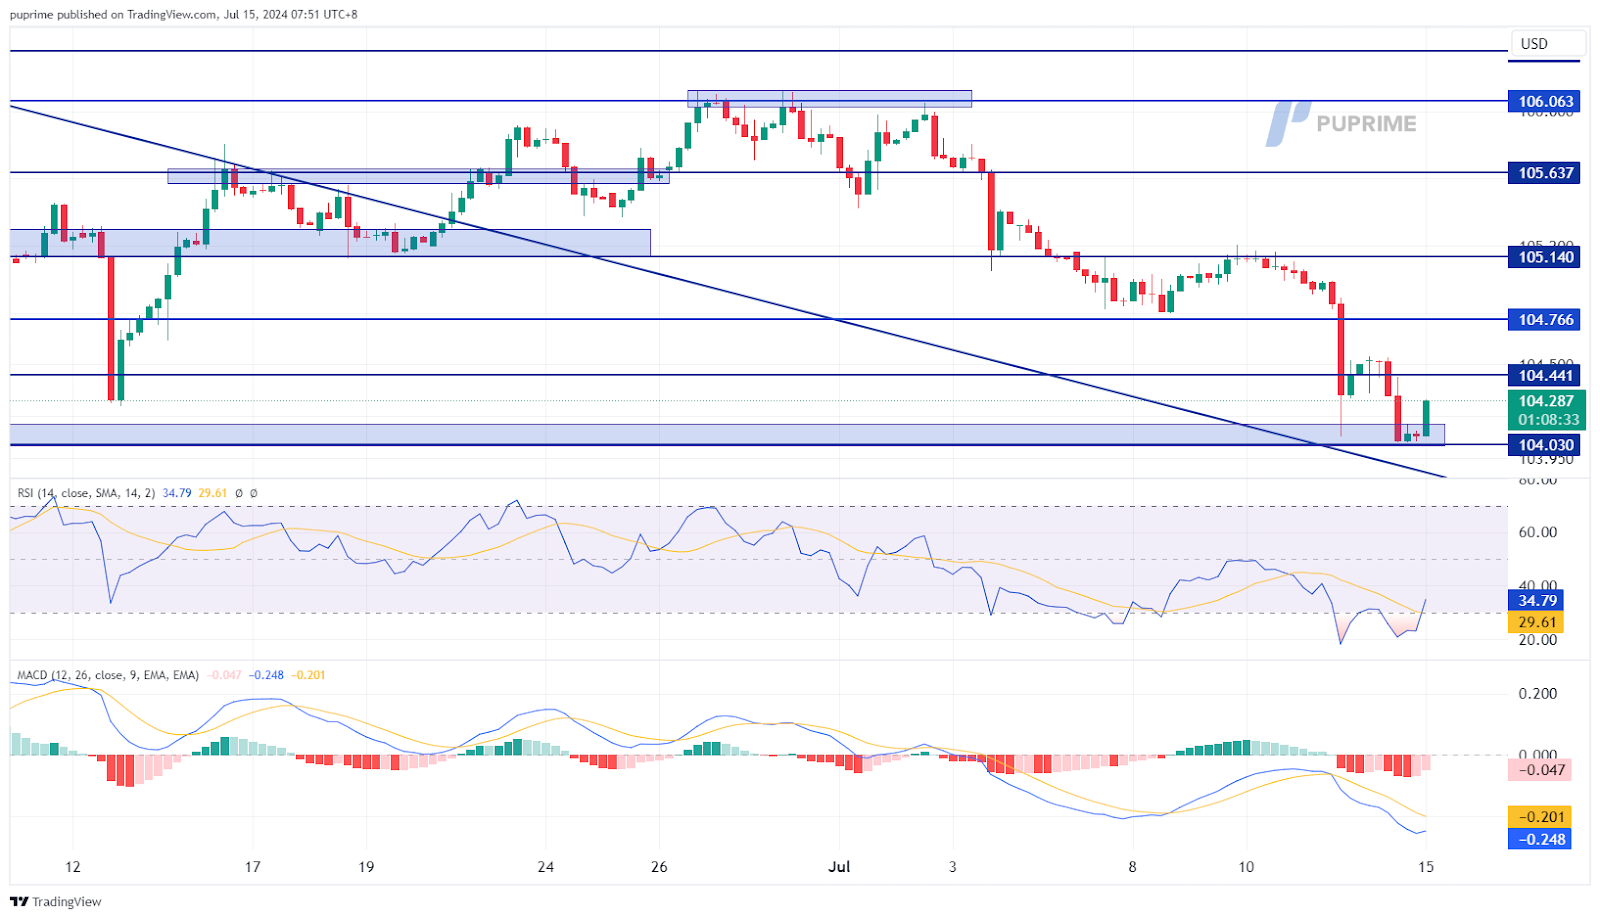Select the resistance zone rectangle near 106.063
The width and height of the screenshot is (1600, 919).
[829, 99]
